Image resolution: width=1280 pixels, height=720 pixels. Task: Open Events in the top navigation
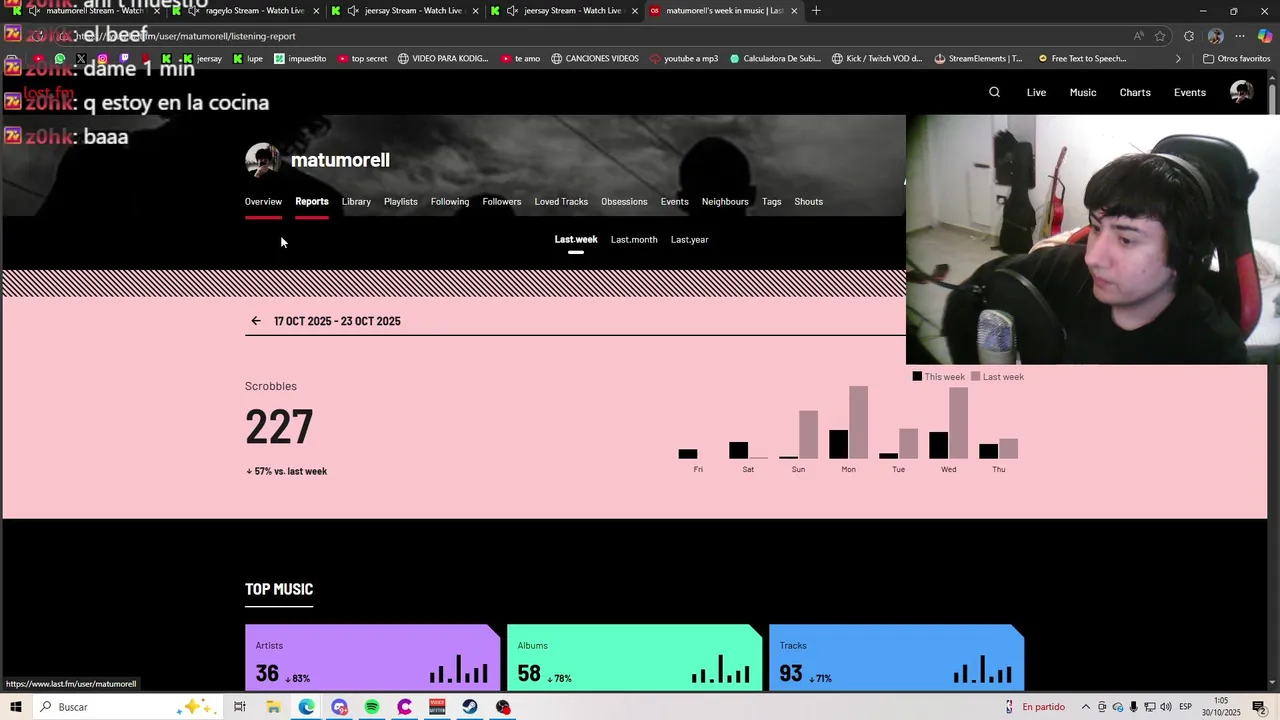tap(1190, 92)
